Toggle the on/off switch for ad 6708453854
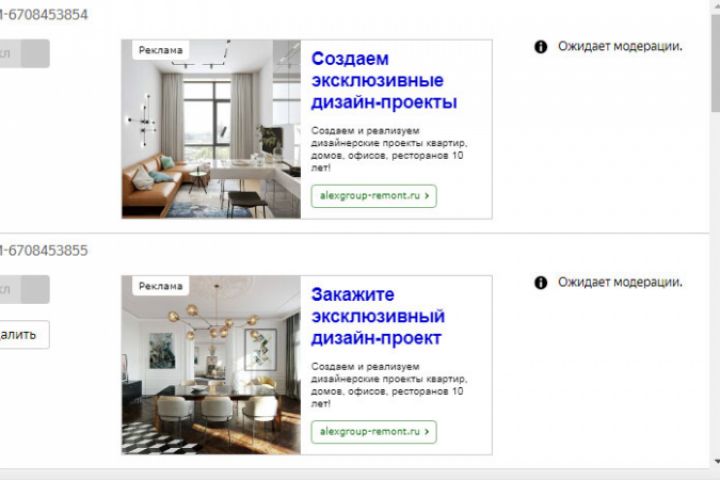 click(24, 54)
